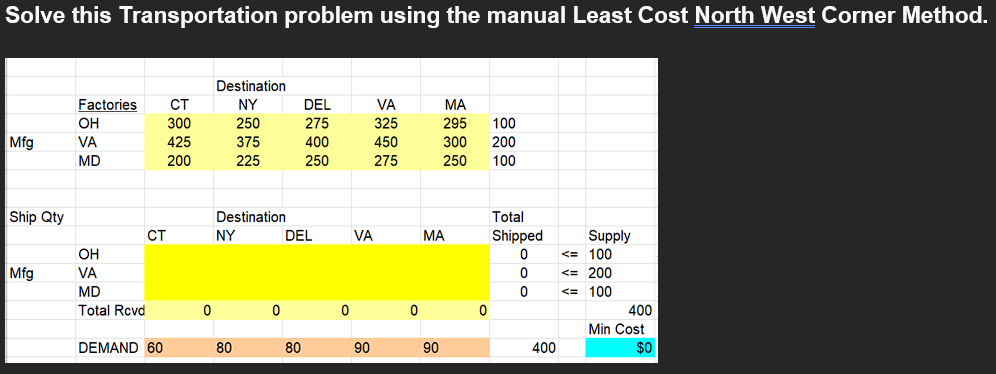
Task: Select the MD row label in the Ship Qty table
Action: 89,292
